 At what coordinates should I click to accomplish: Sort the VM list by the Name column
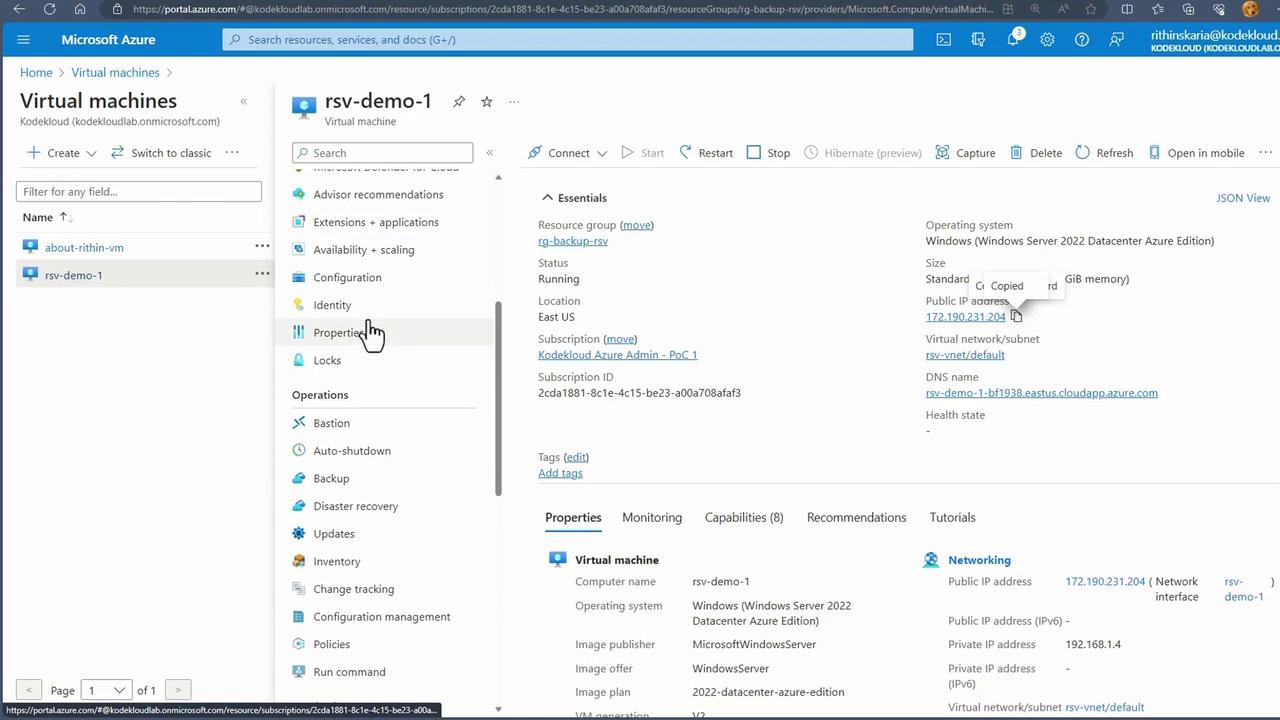pos(47,217)
